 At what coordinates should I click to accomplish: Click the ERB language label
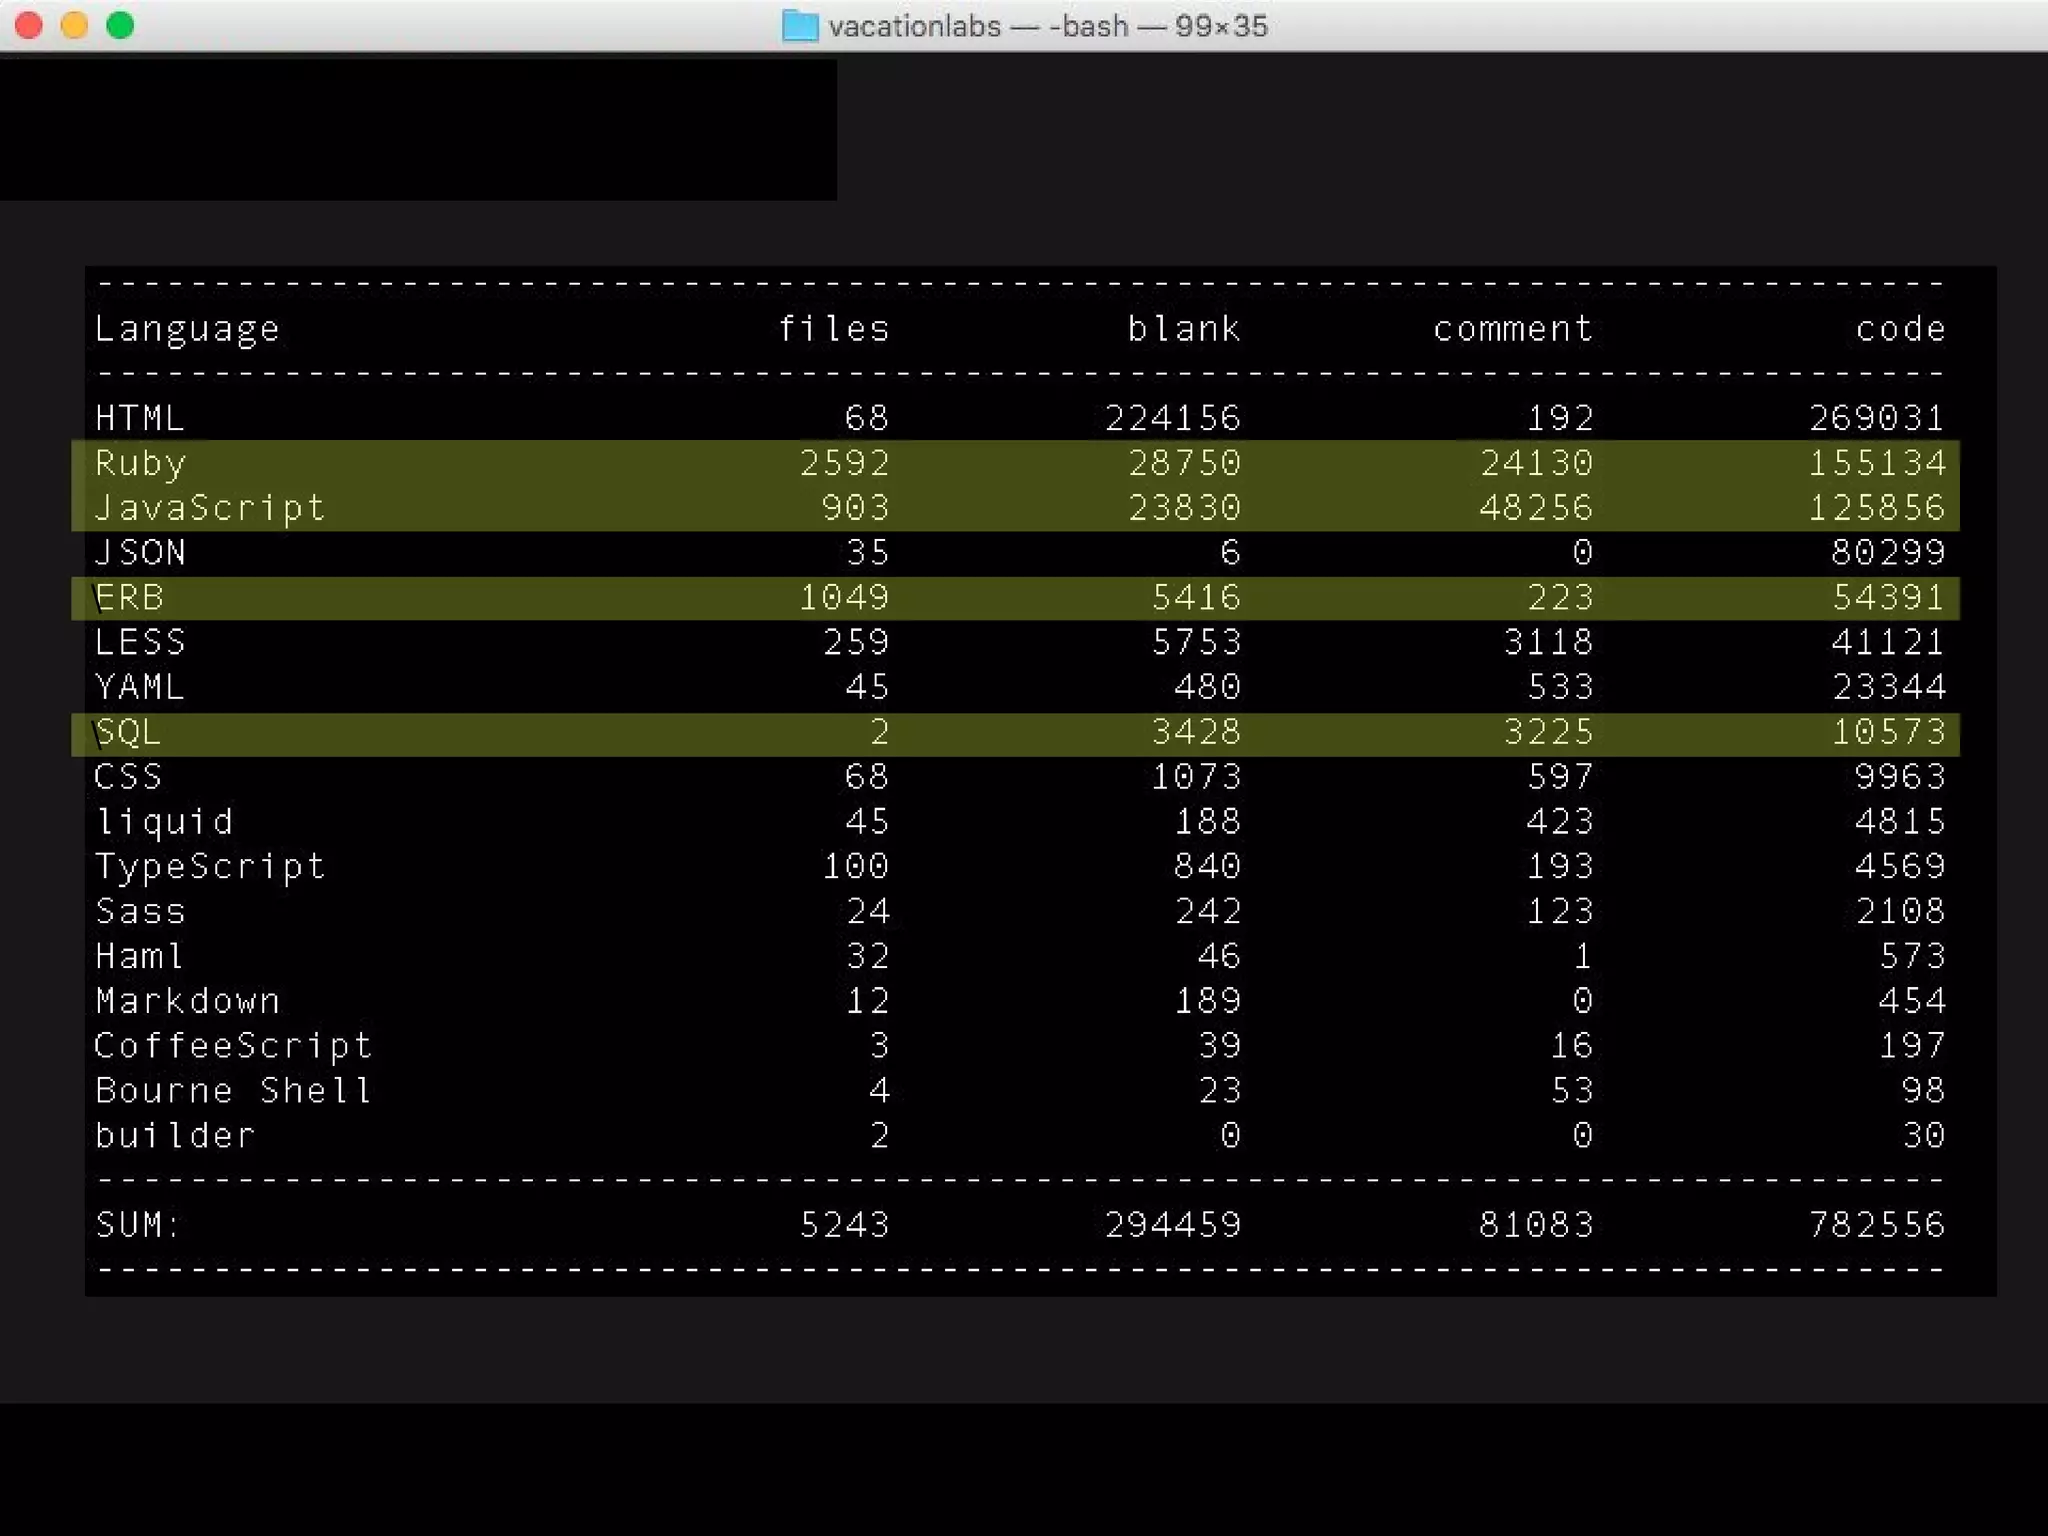(x=130, y=598)
